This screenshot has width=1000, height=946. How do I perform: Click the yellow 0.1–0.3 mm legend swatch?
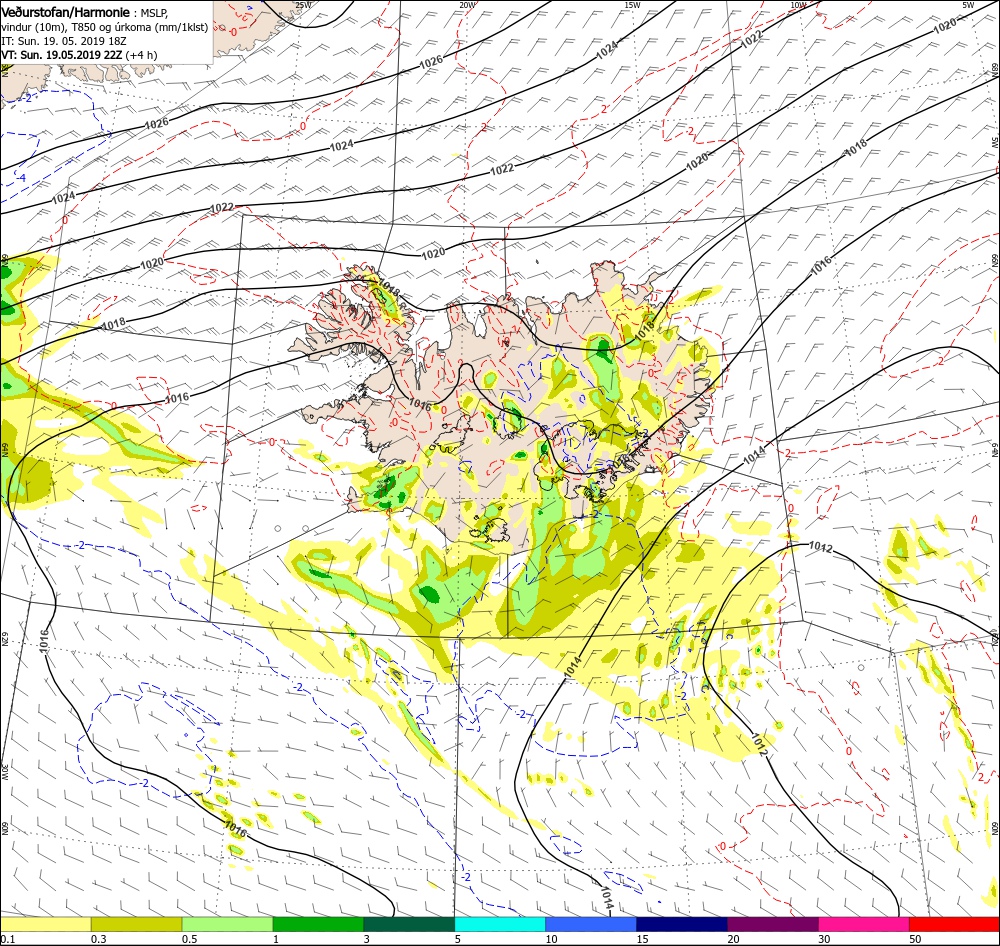pyautogui.click(x=45, y=924)
